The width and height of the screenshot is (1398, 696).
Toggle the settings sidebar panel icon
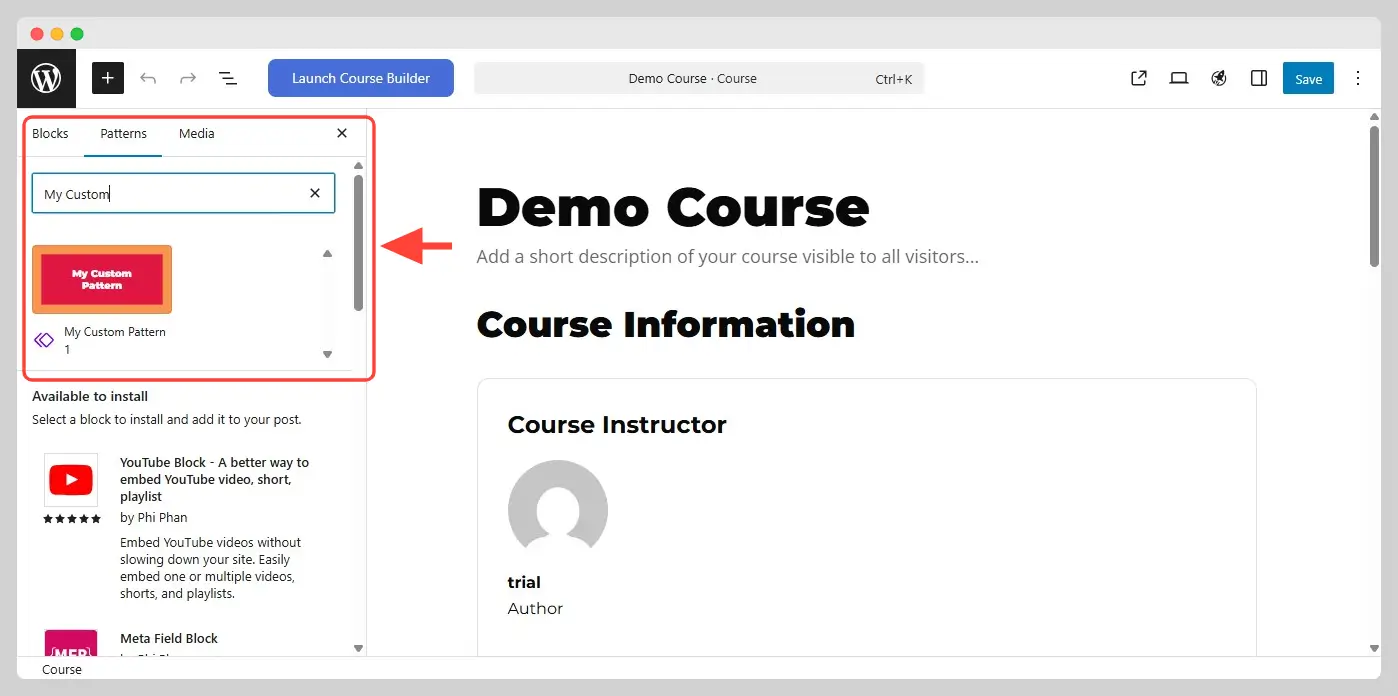[x=1259, y=78]
